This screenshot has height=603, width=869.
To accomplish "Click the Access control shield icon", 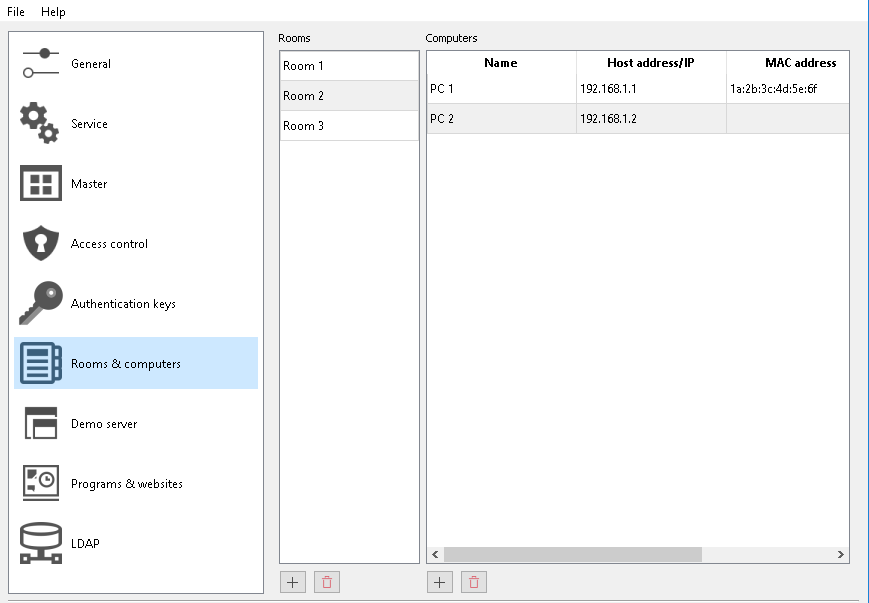I will coord(40,243).
